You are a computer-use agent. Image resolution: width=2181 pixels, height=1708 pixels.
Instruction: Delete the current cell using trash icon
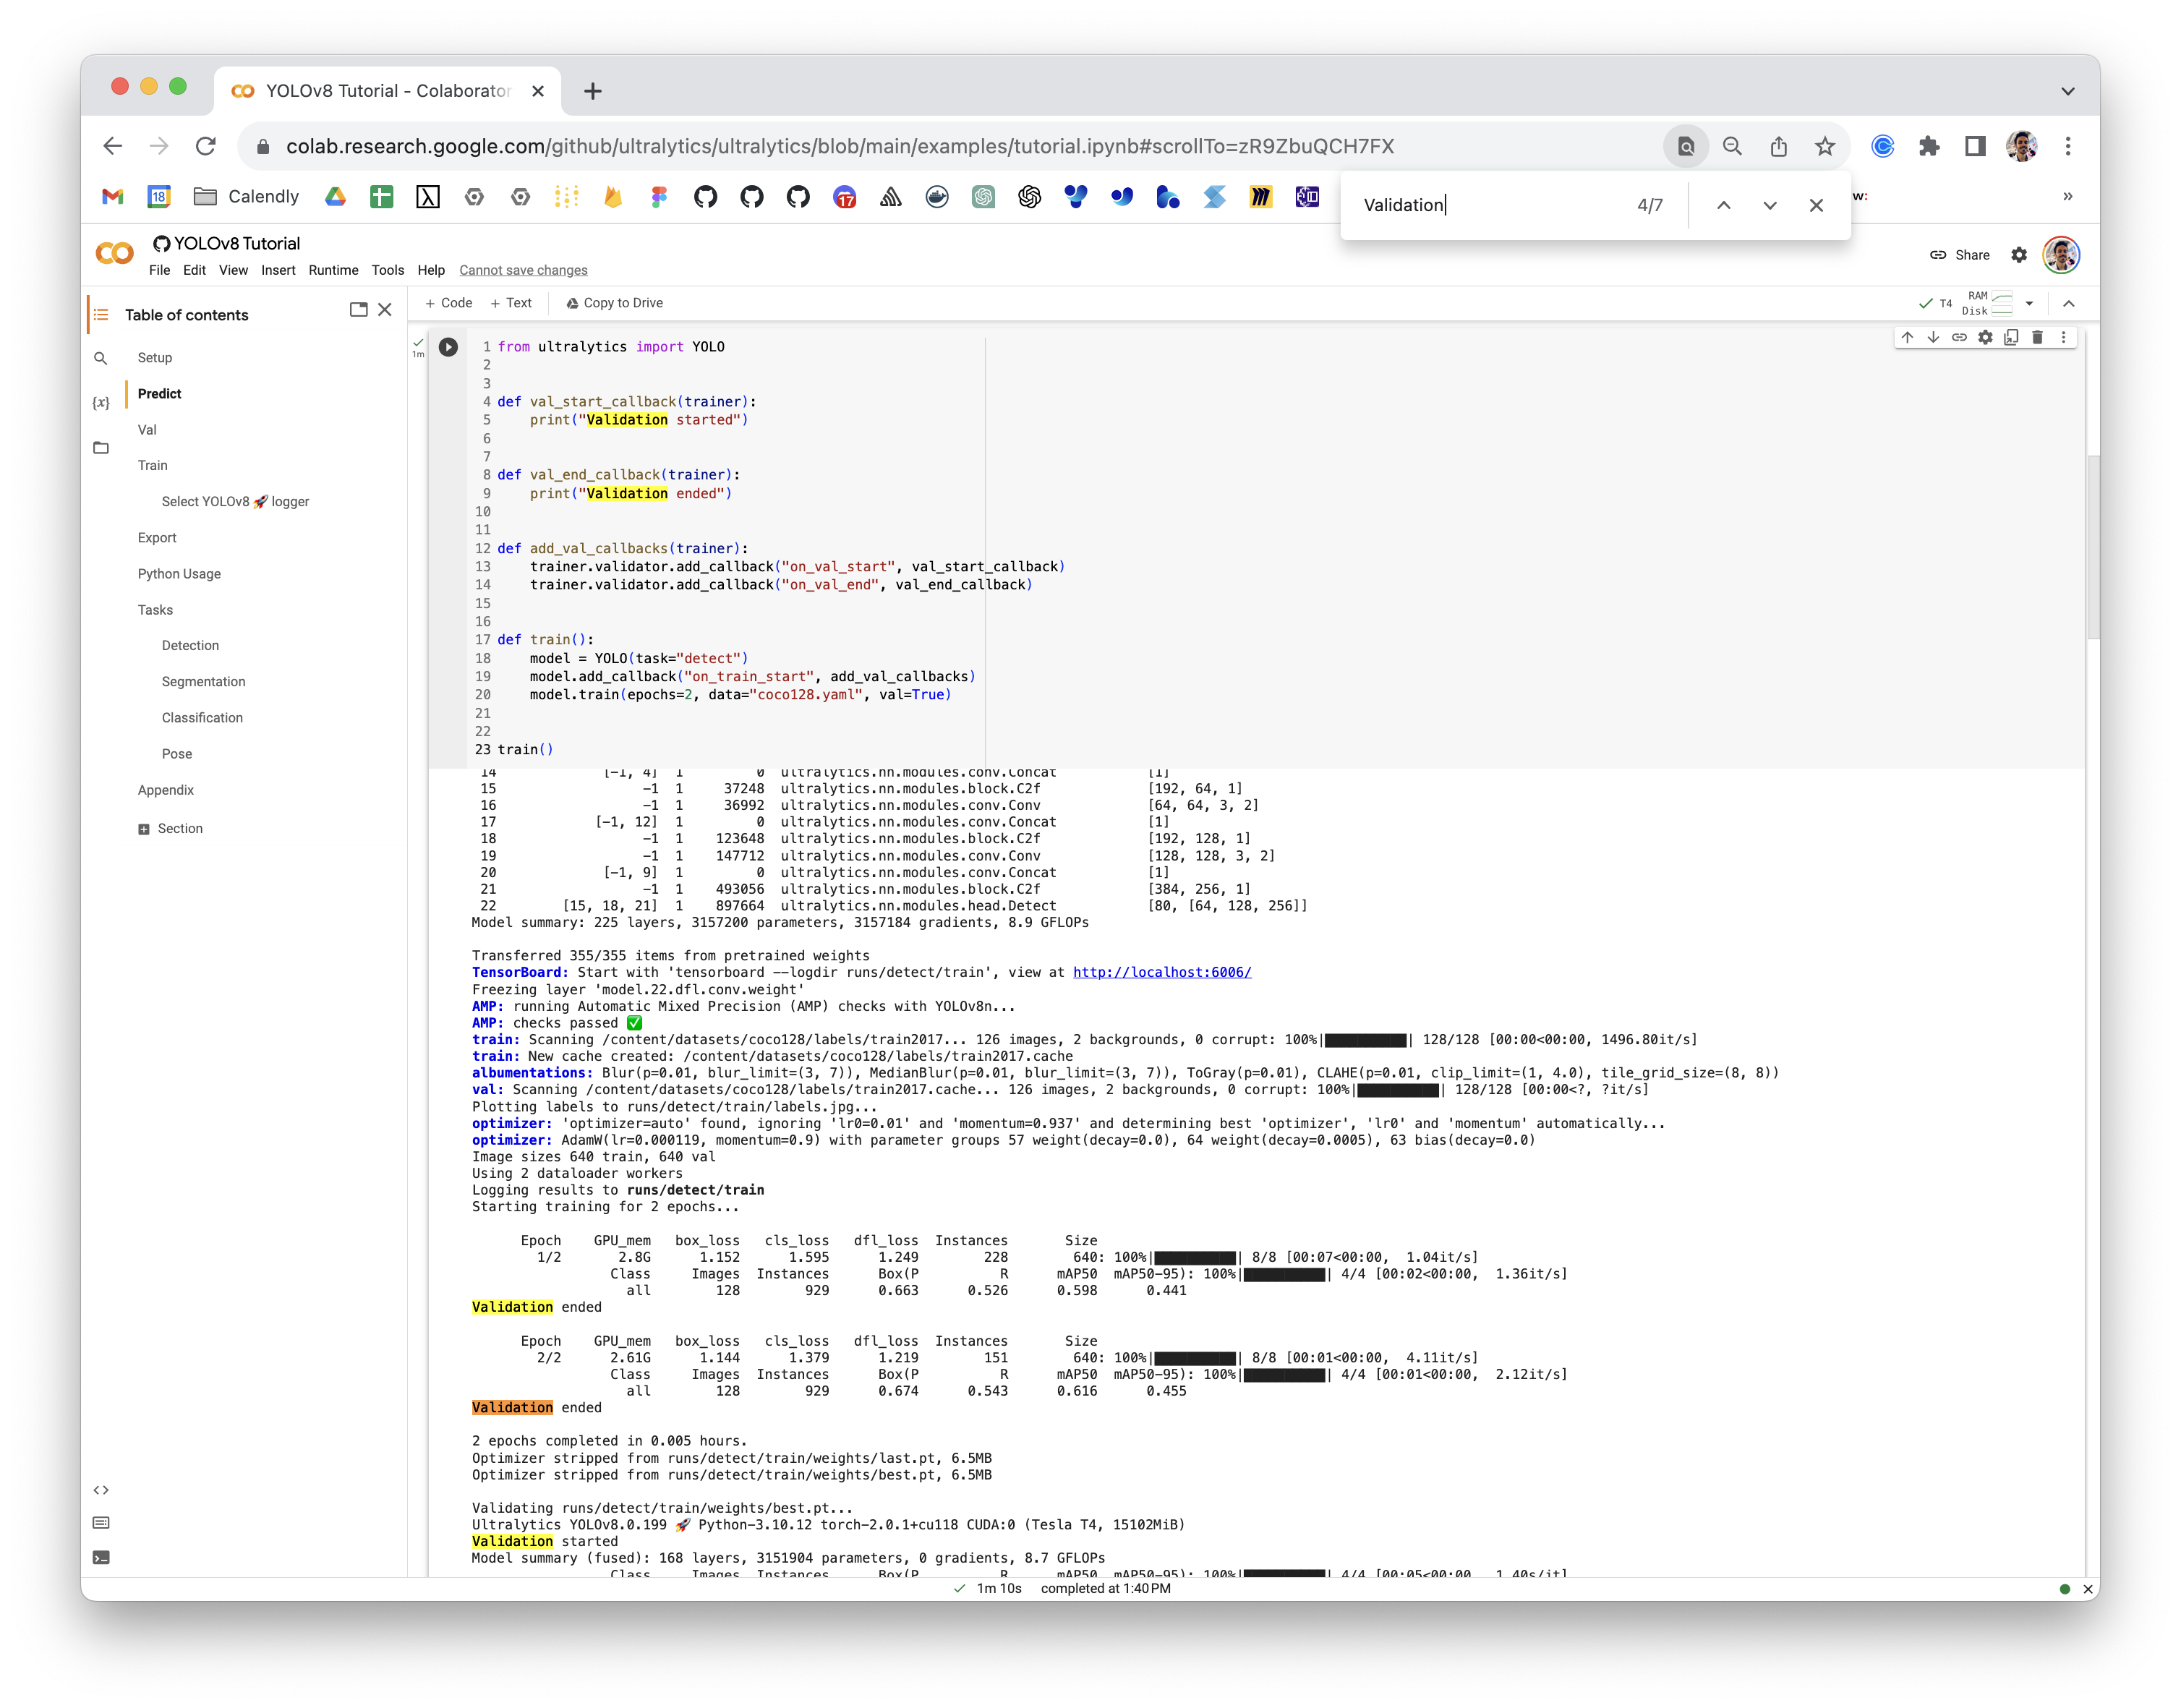pos(2037,337)
